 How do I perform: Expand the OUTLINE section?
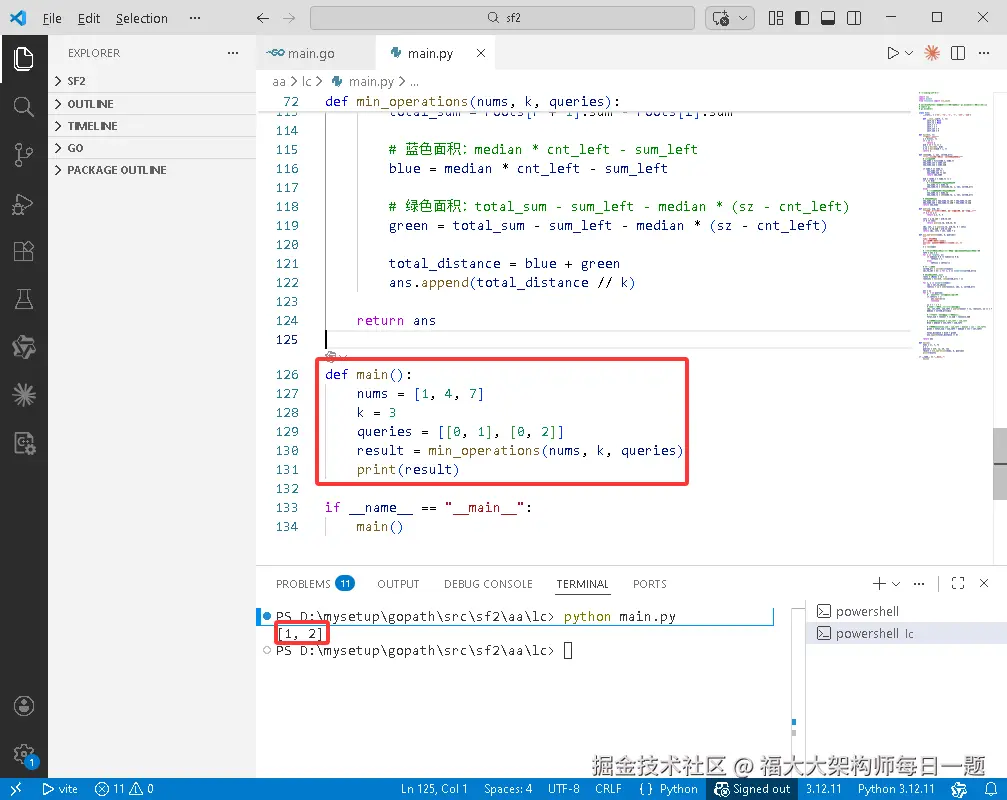[x=152, y=104]
